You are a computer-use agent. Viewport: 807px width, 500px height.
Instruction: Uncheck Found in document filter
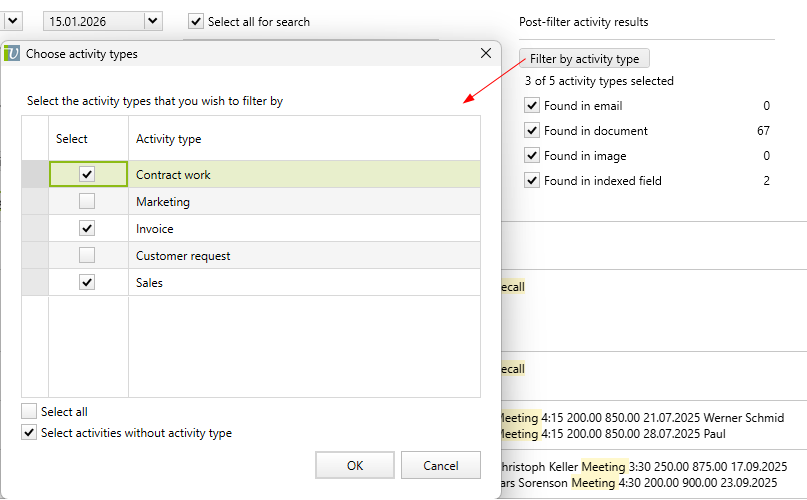[532, 130]
